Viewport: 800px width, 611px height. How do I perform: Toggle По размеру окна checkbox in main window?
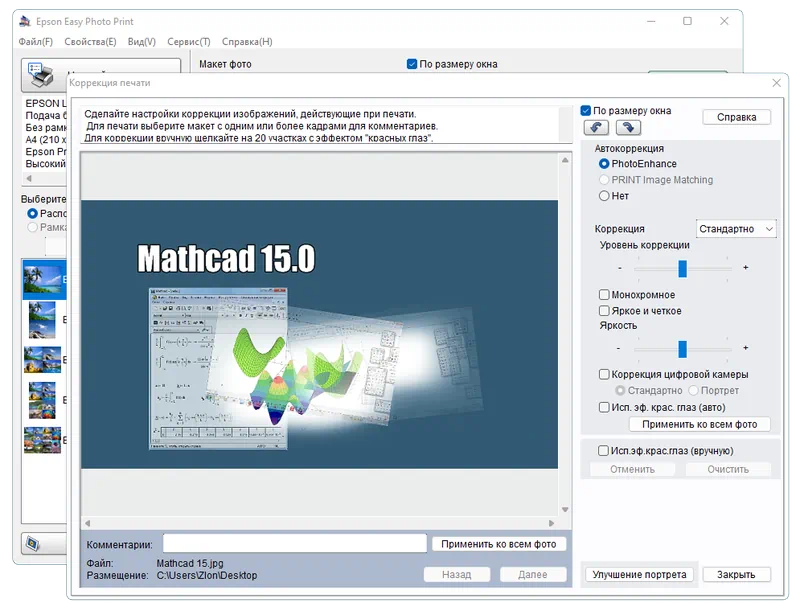click(412, 64)
